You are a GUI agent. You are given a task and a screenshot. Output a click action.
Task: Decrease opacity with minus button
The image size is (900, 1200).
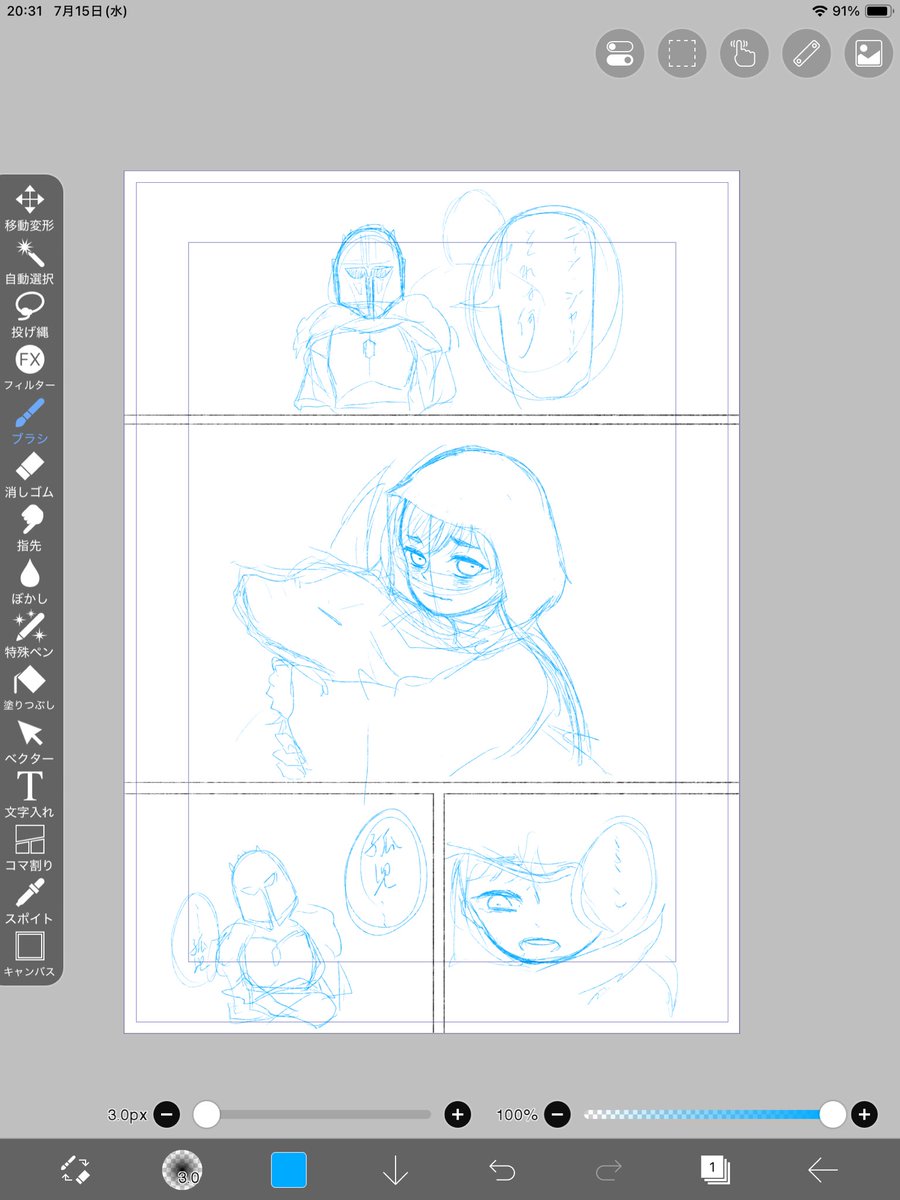(559, 1114)
